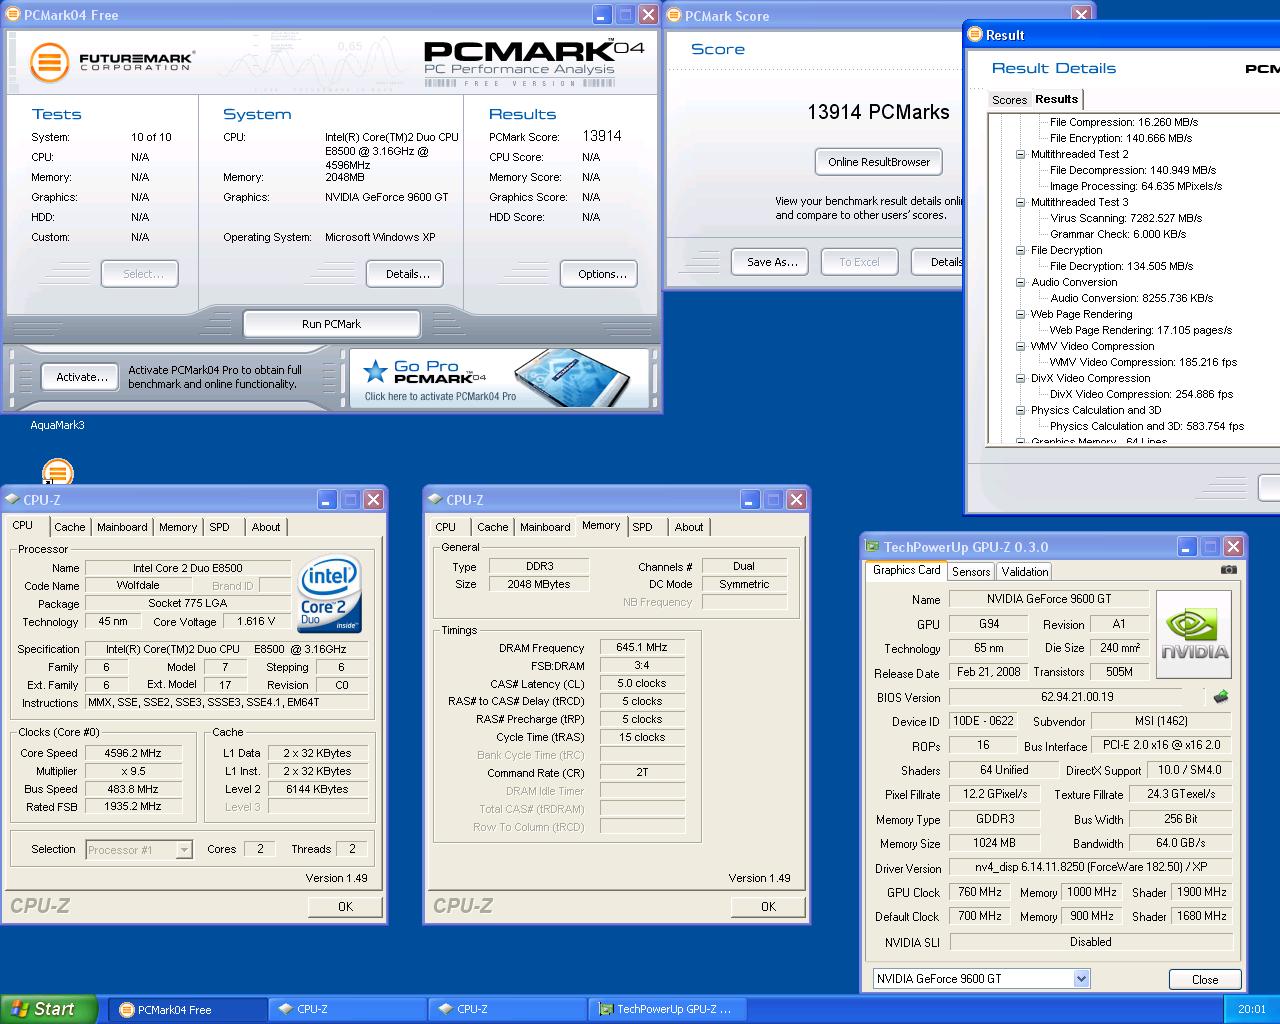Close GPU-Z with the Close button
This screenshot has width=1280, height=1024.
[x=1205, y=980]
